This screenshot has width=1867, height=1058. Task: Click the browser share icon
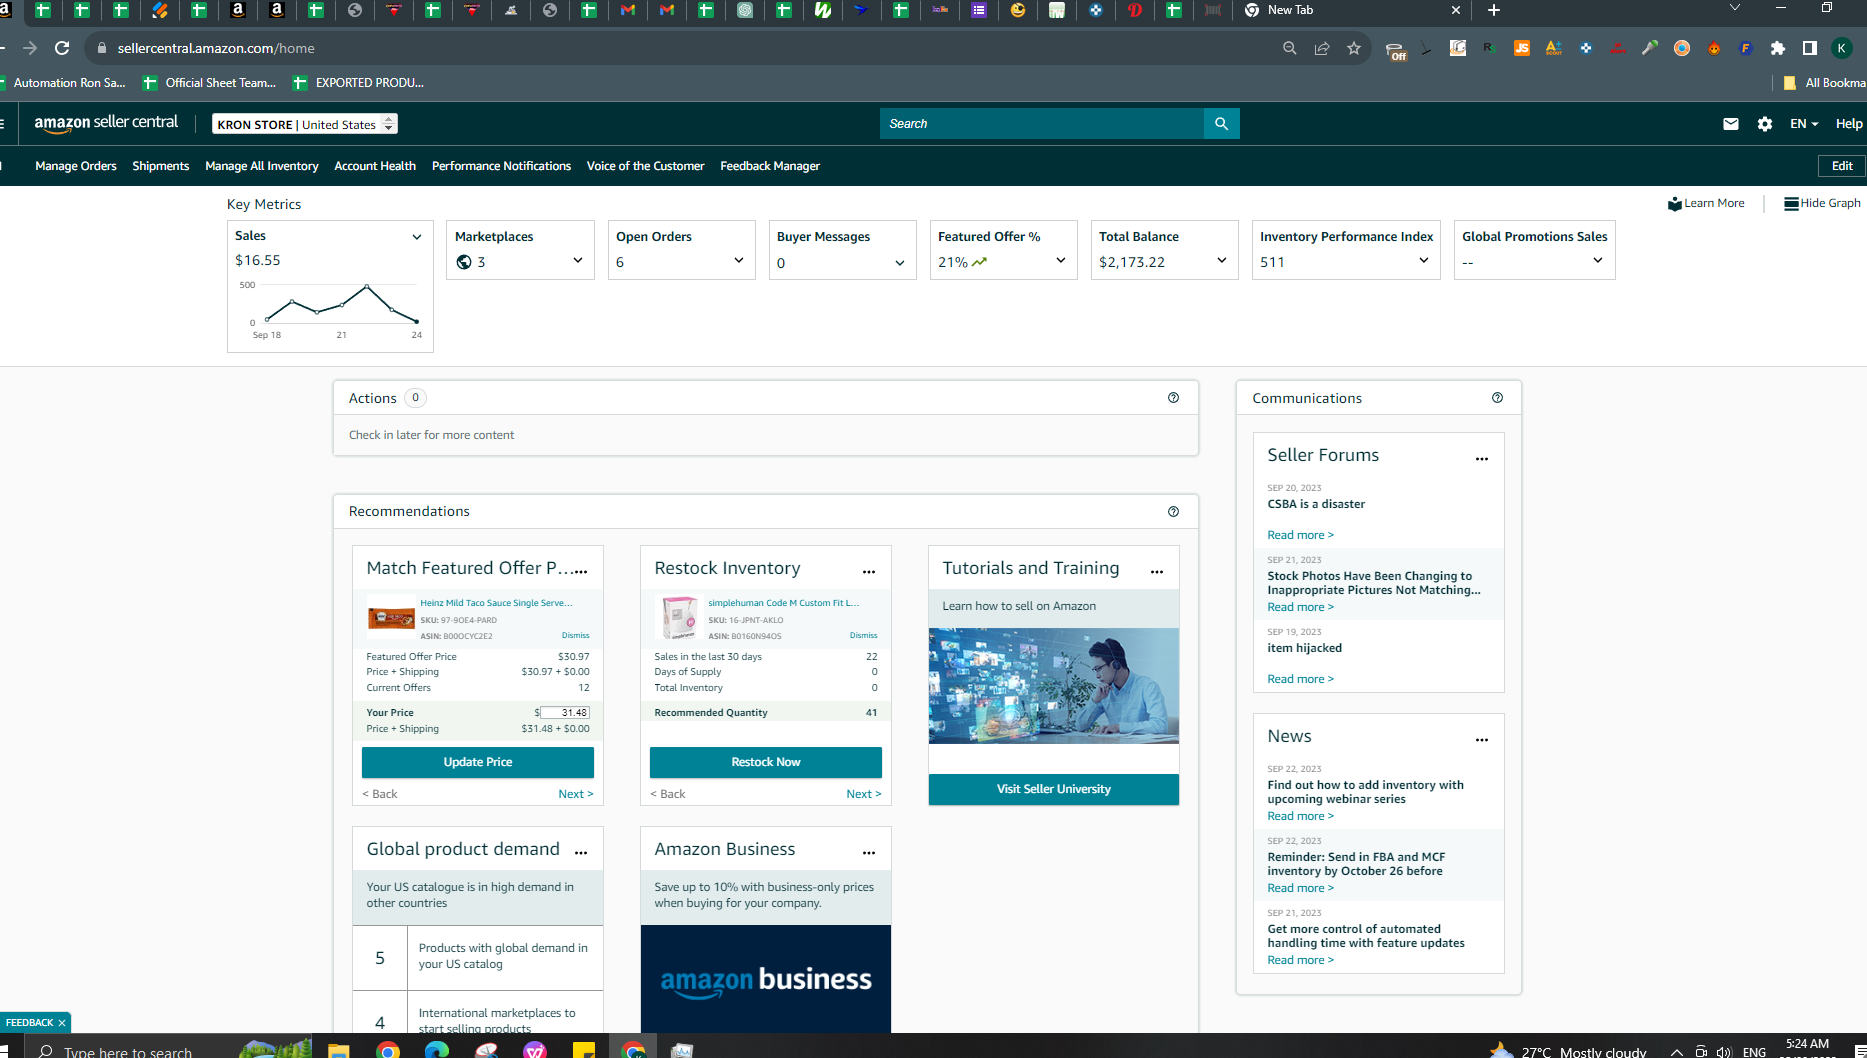tap(1322, 48)
